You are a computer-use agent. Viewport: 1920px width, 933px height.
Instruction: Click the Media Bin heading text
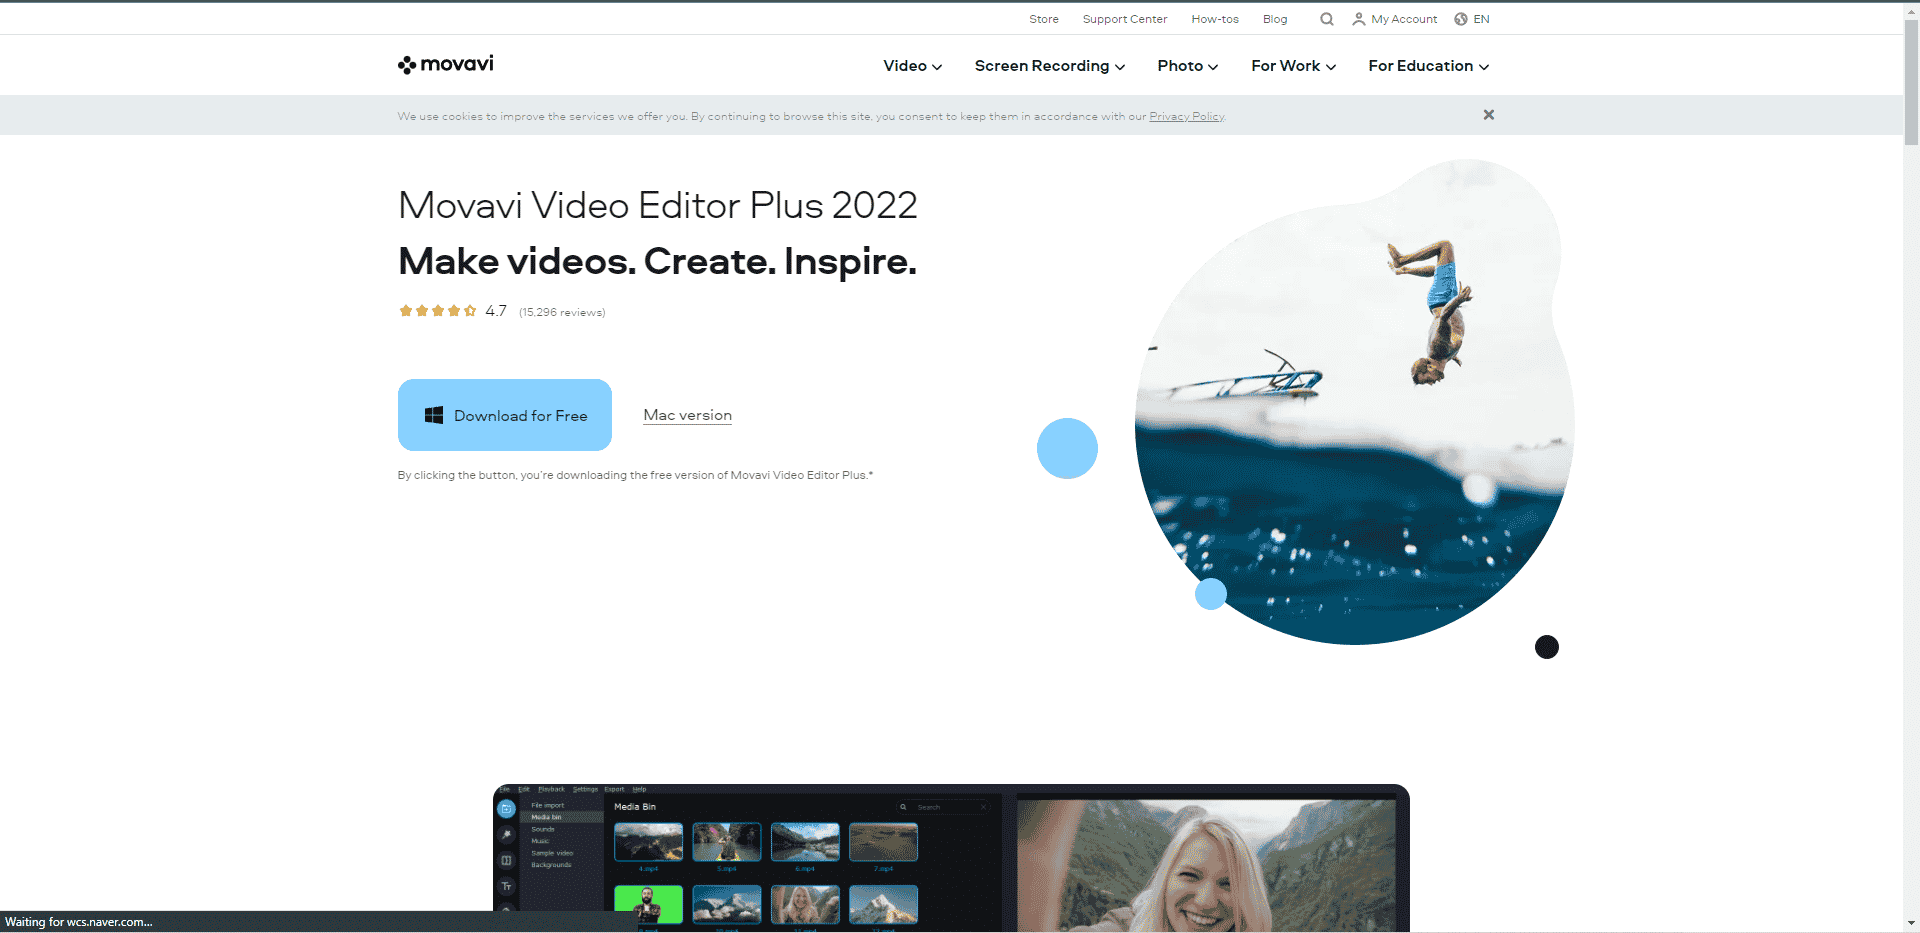635,807
